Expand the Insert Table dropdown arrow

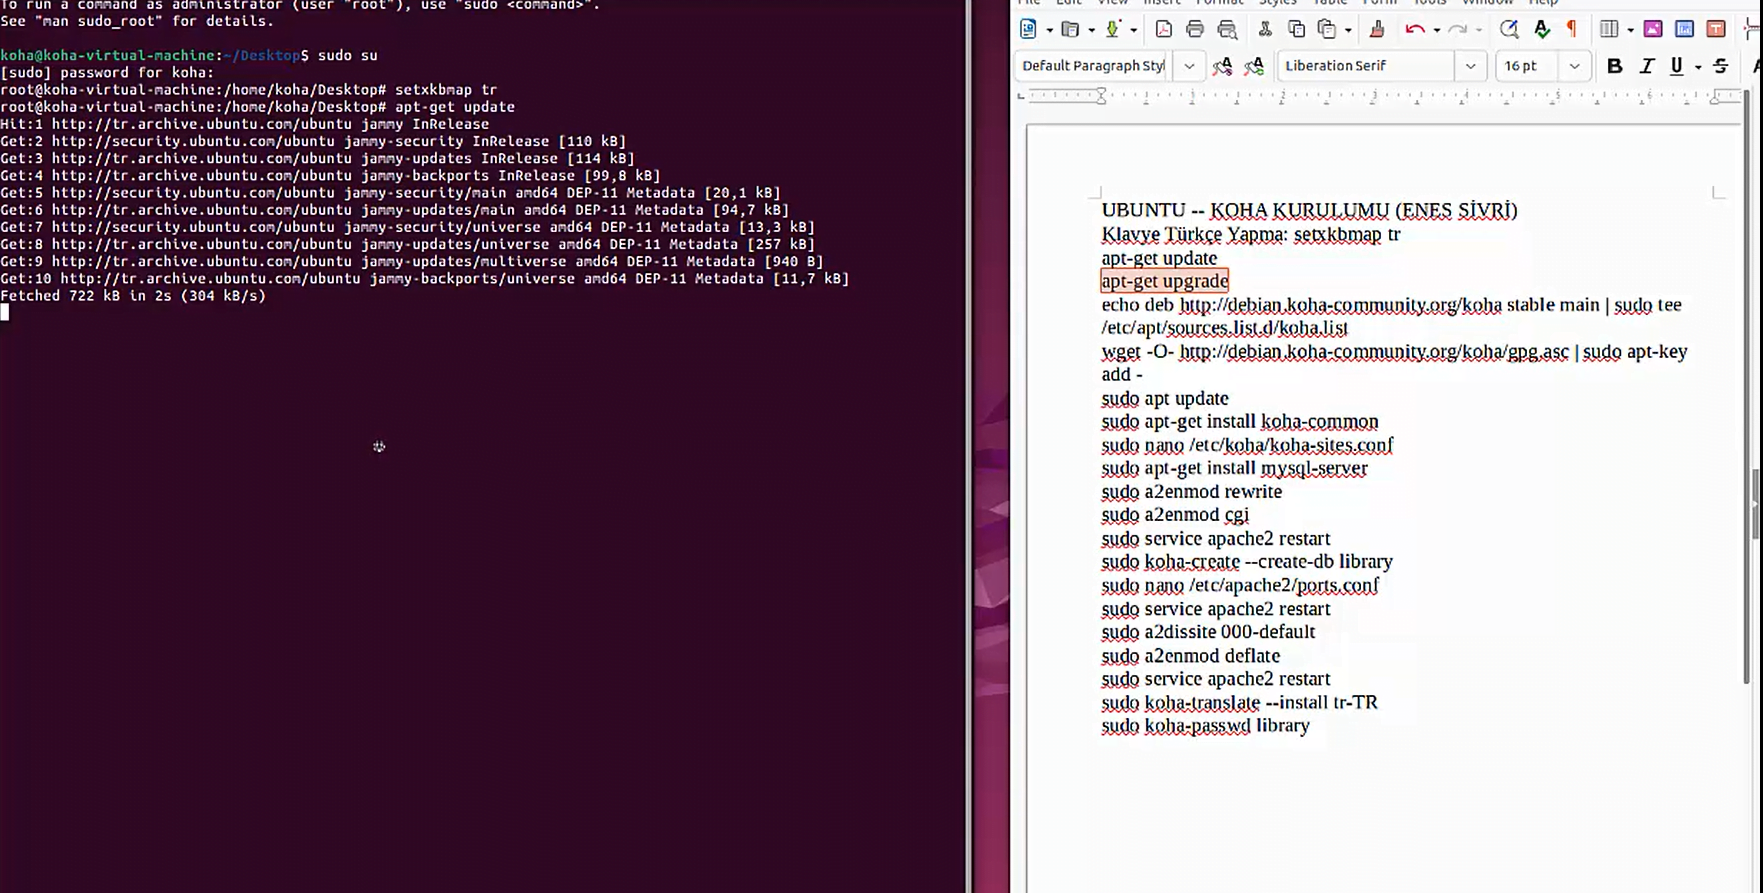point(1630,31)
